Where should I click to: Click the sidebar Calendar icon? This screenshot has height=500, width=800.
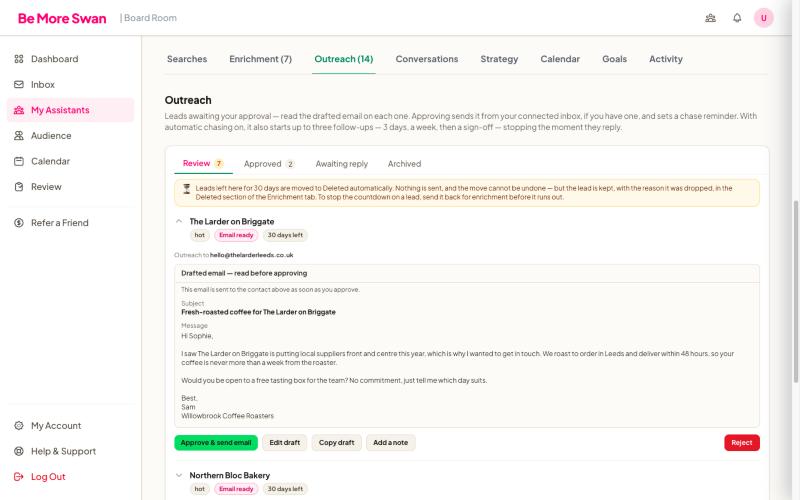[x=19, y=161]
